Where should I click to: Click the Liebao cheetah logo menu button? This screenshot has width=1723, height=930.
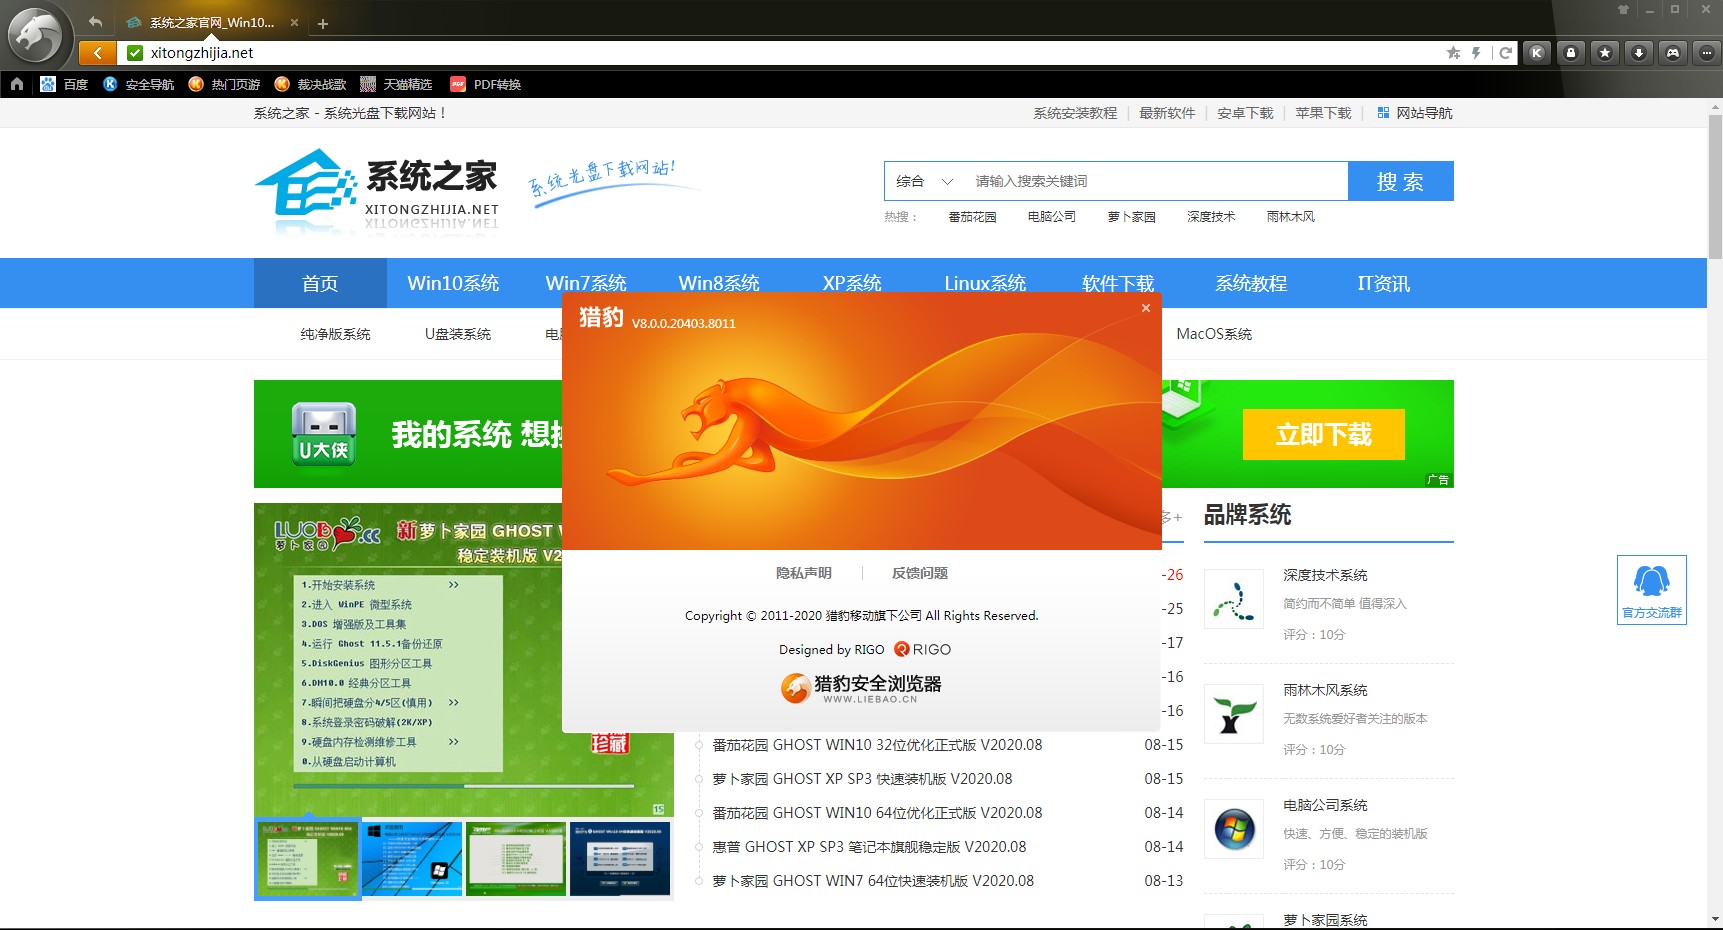pos(35,37)
